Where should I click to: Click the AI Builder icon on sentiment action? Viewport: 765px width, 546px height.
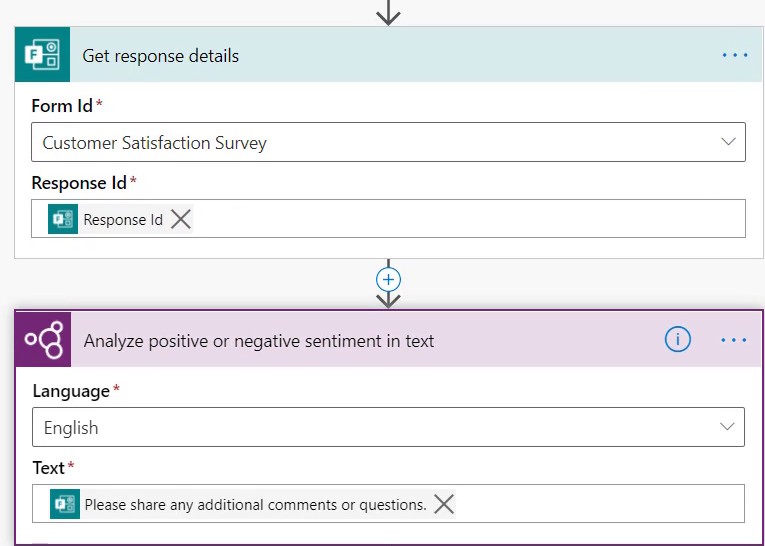point(43,340)
